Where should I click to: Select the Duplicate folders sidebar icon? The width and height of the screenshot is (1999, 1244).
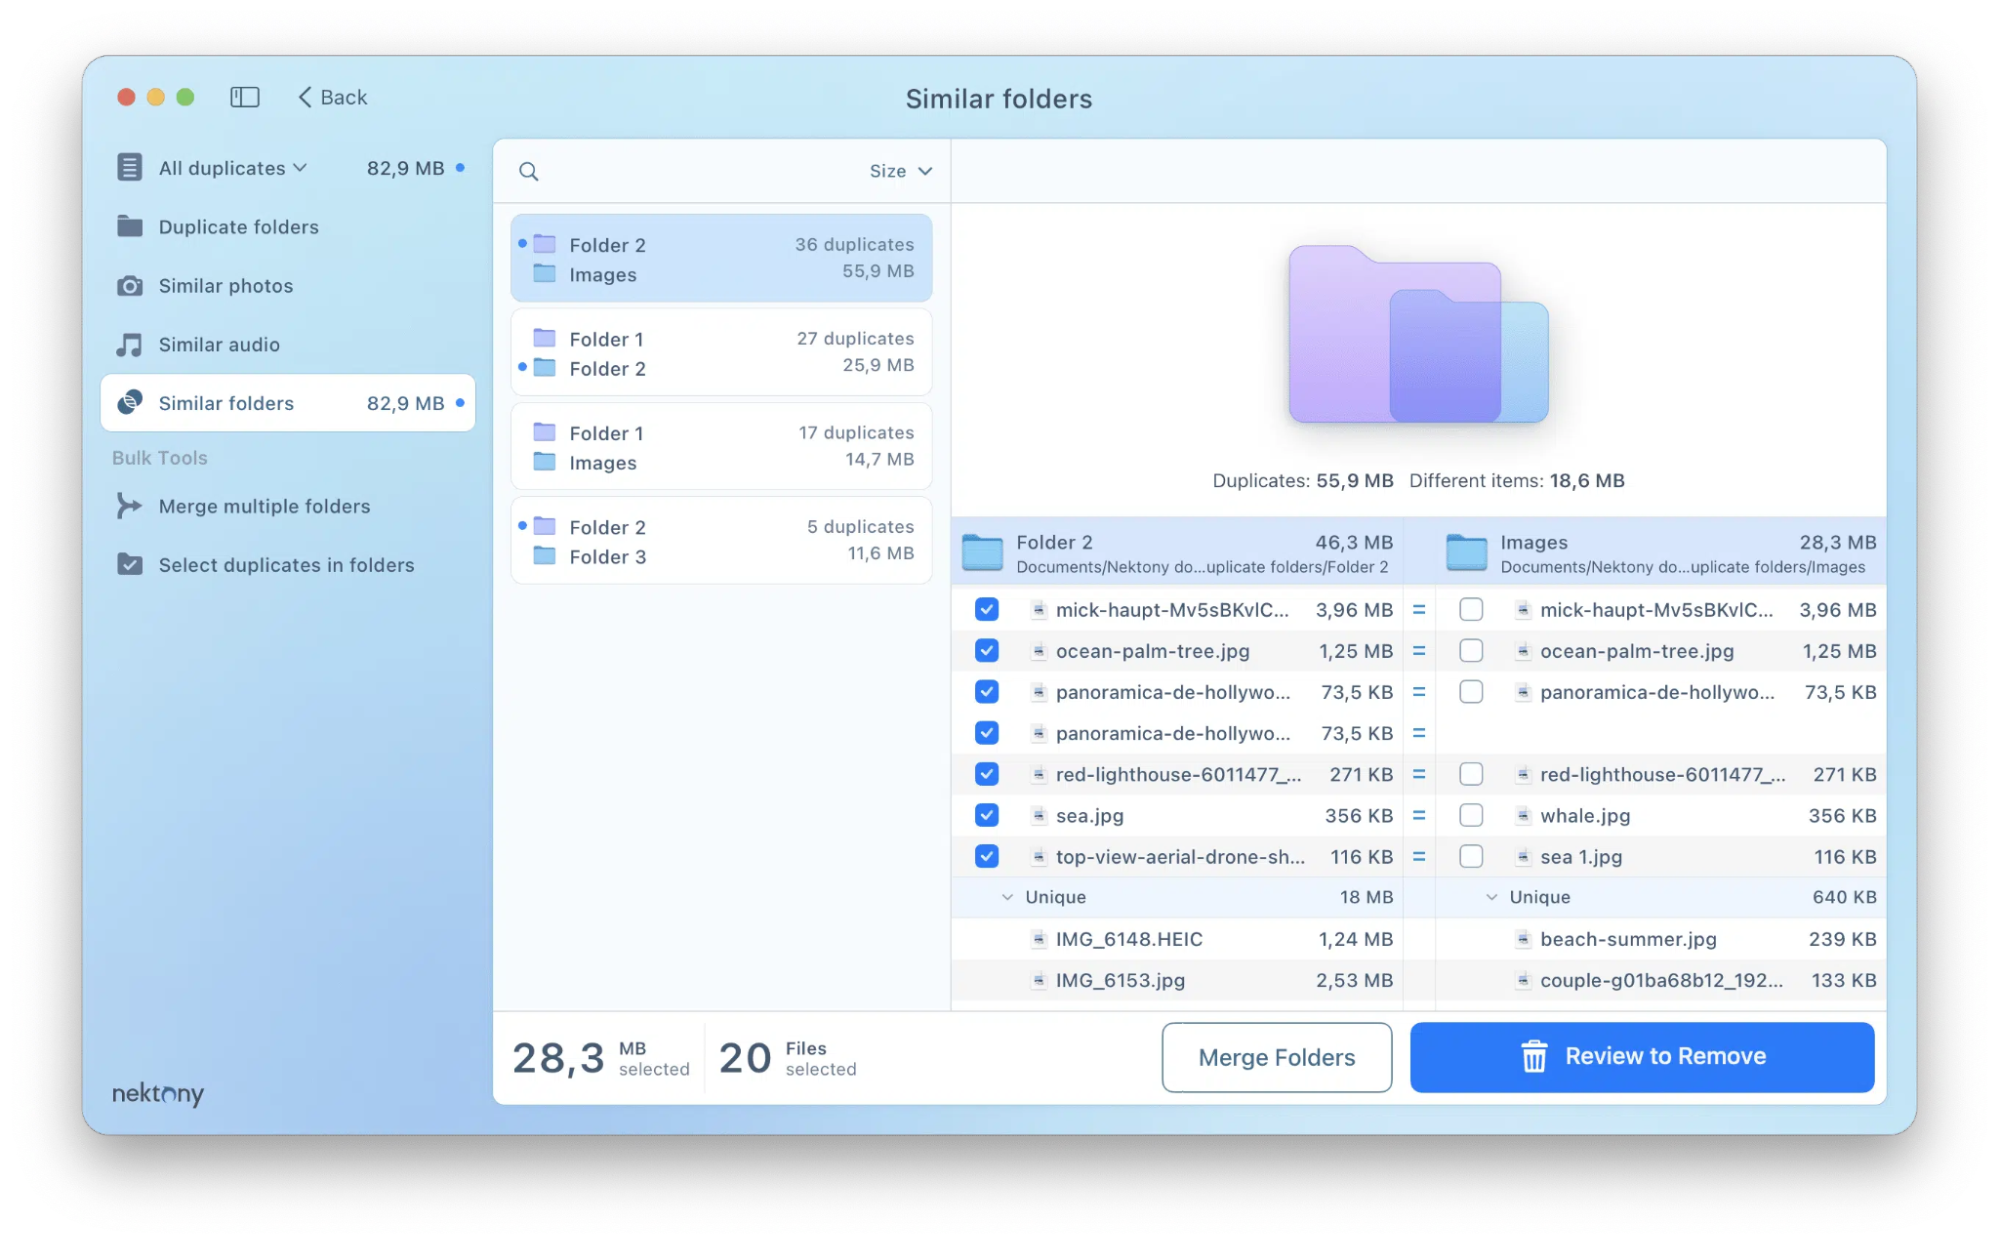click(130, 227)
